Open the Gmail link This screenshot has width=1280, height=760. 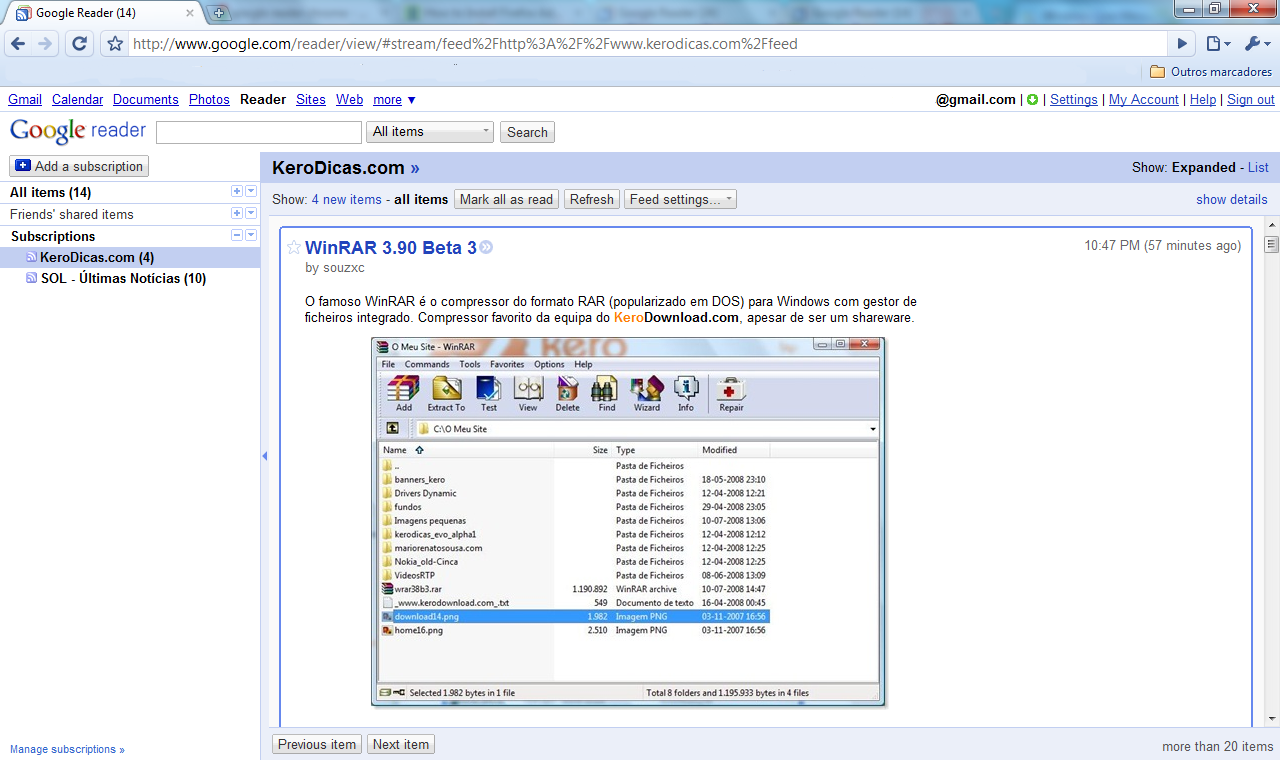(25, 100)
